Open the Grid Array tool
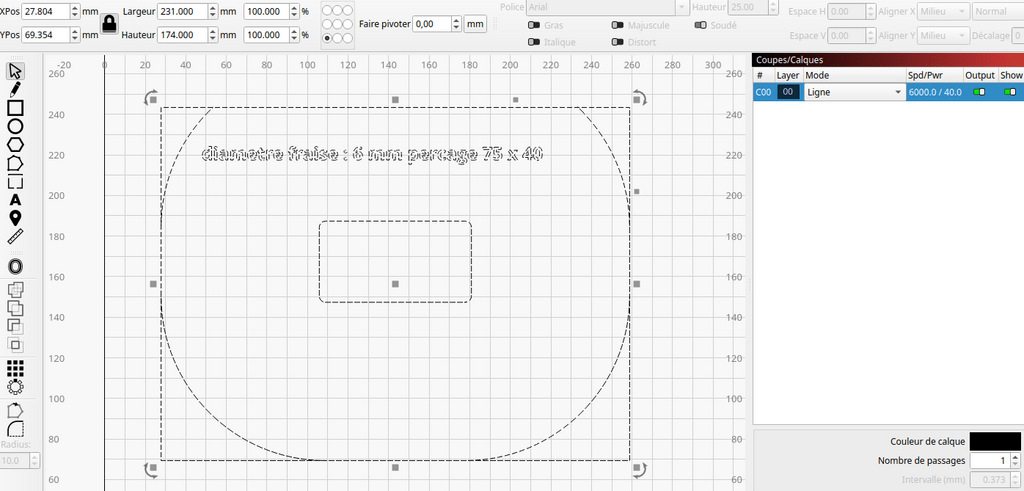The height and width of the screenshot is (491, 1024). (x=16, y=368)
